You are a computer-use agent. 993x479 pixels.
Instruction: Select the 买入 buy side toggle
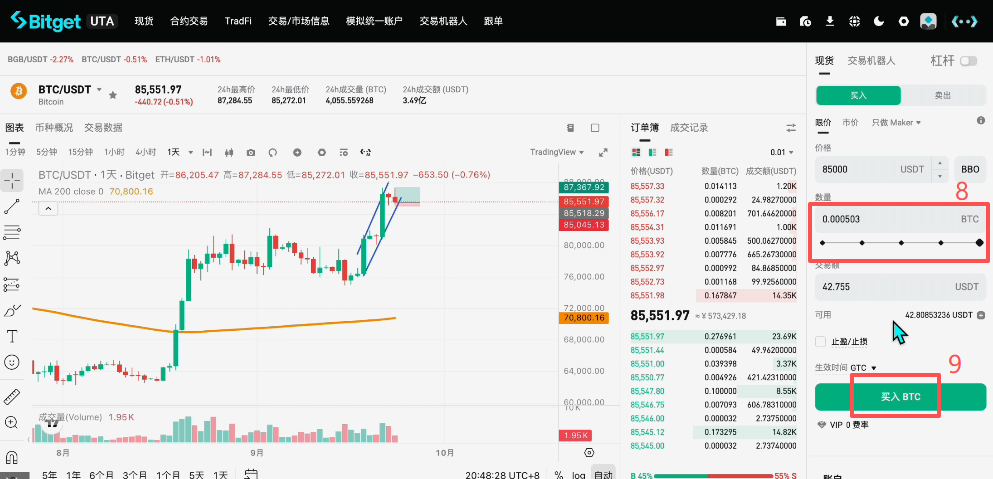858,96
